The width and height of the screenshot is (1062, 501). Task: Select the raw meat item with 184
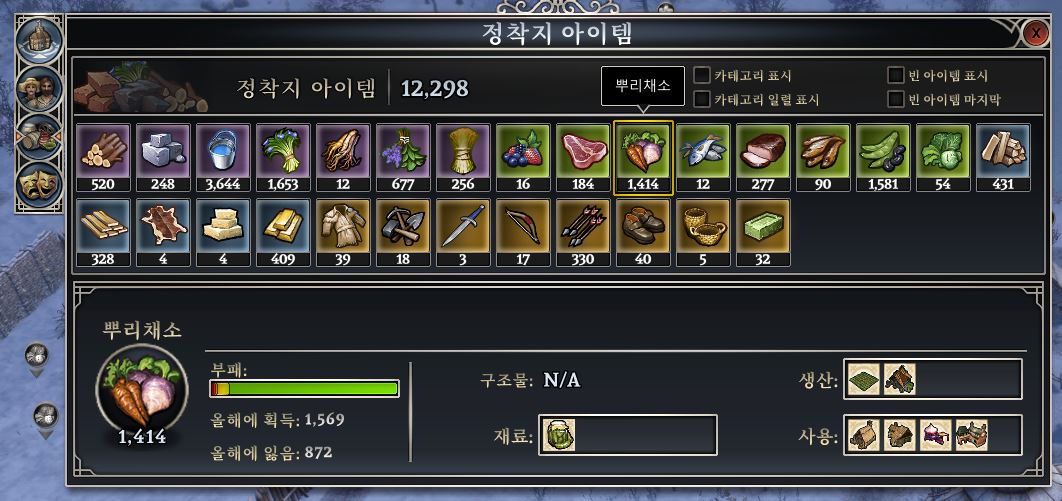click(583, 157)
